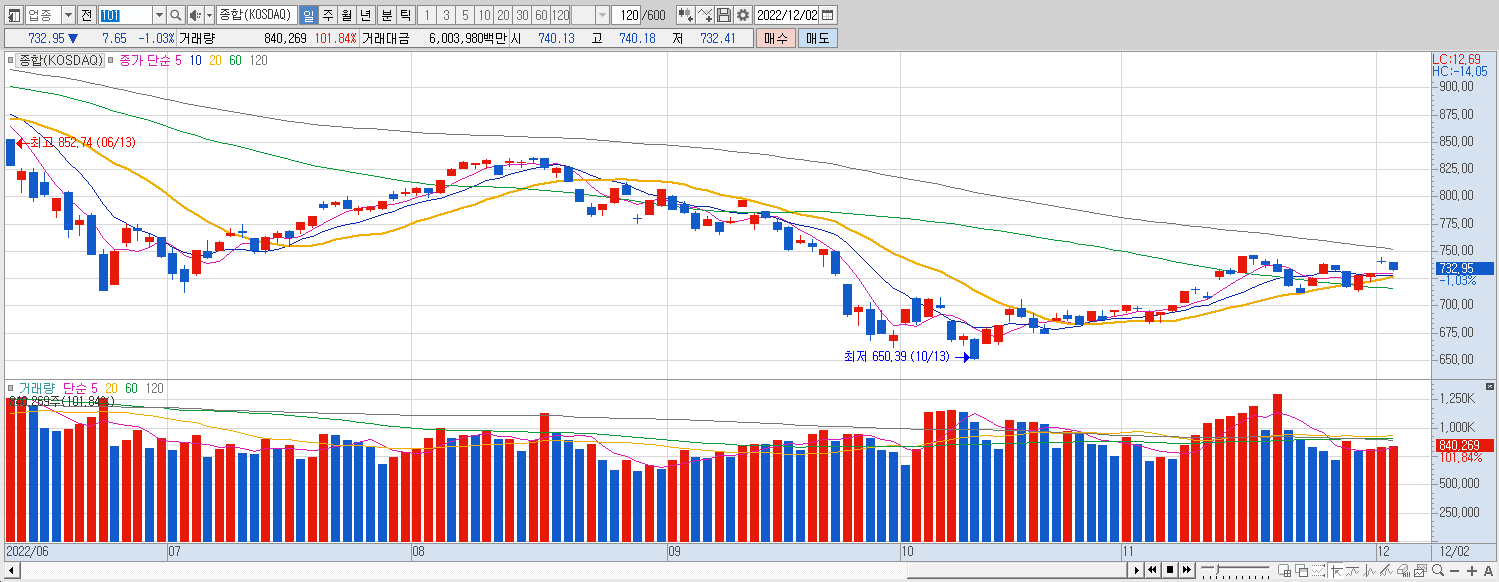Click the speaker sound icon
Viewport: 1499px width, 582px height.
click(195, 15)
